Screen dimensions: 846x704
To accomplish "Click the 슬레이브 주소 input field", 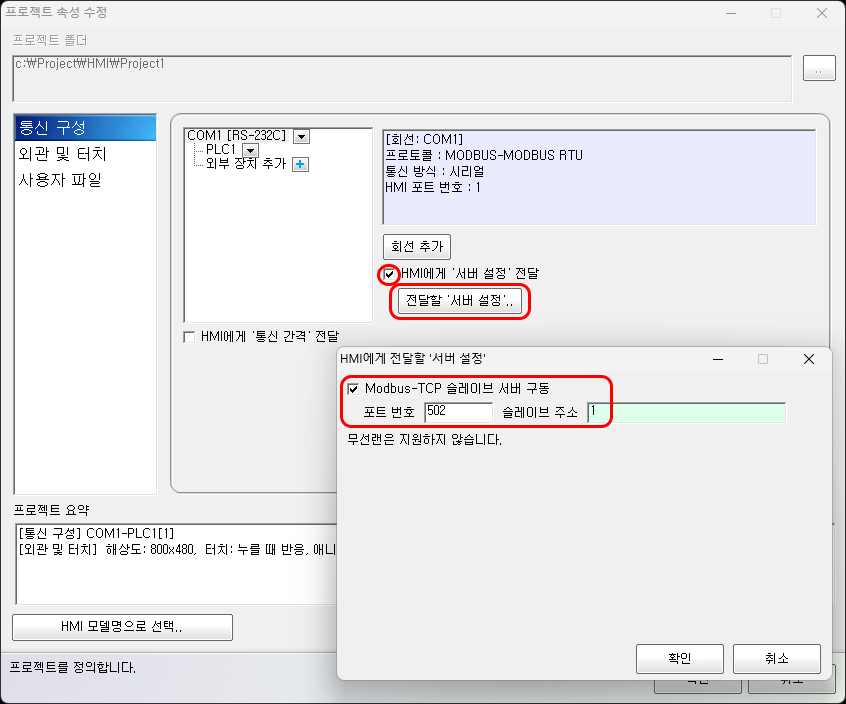I will 686,412.
